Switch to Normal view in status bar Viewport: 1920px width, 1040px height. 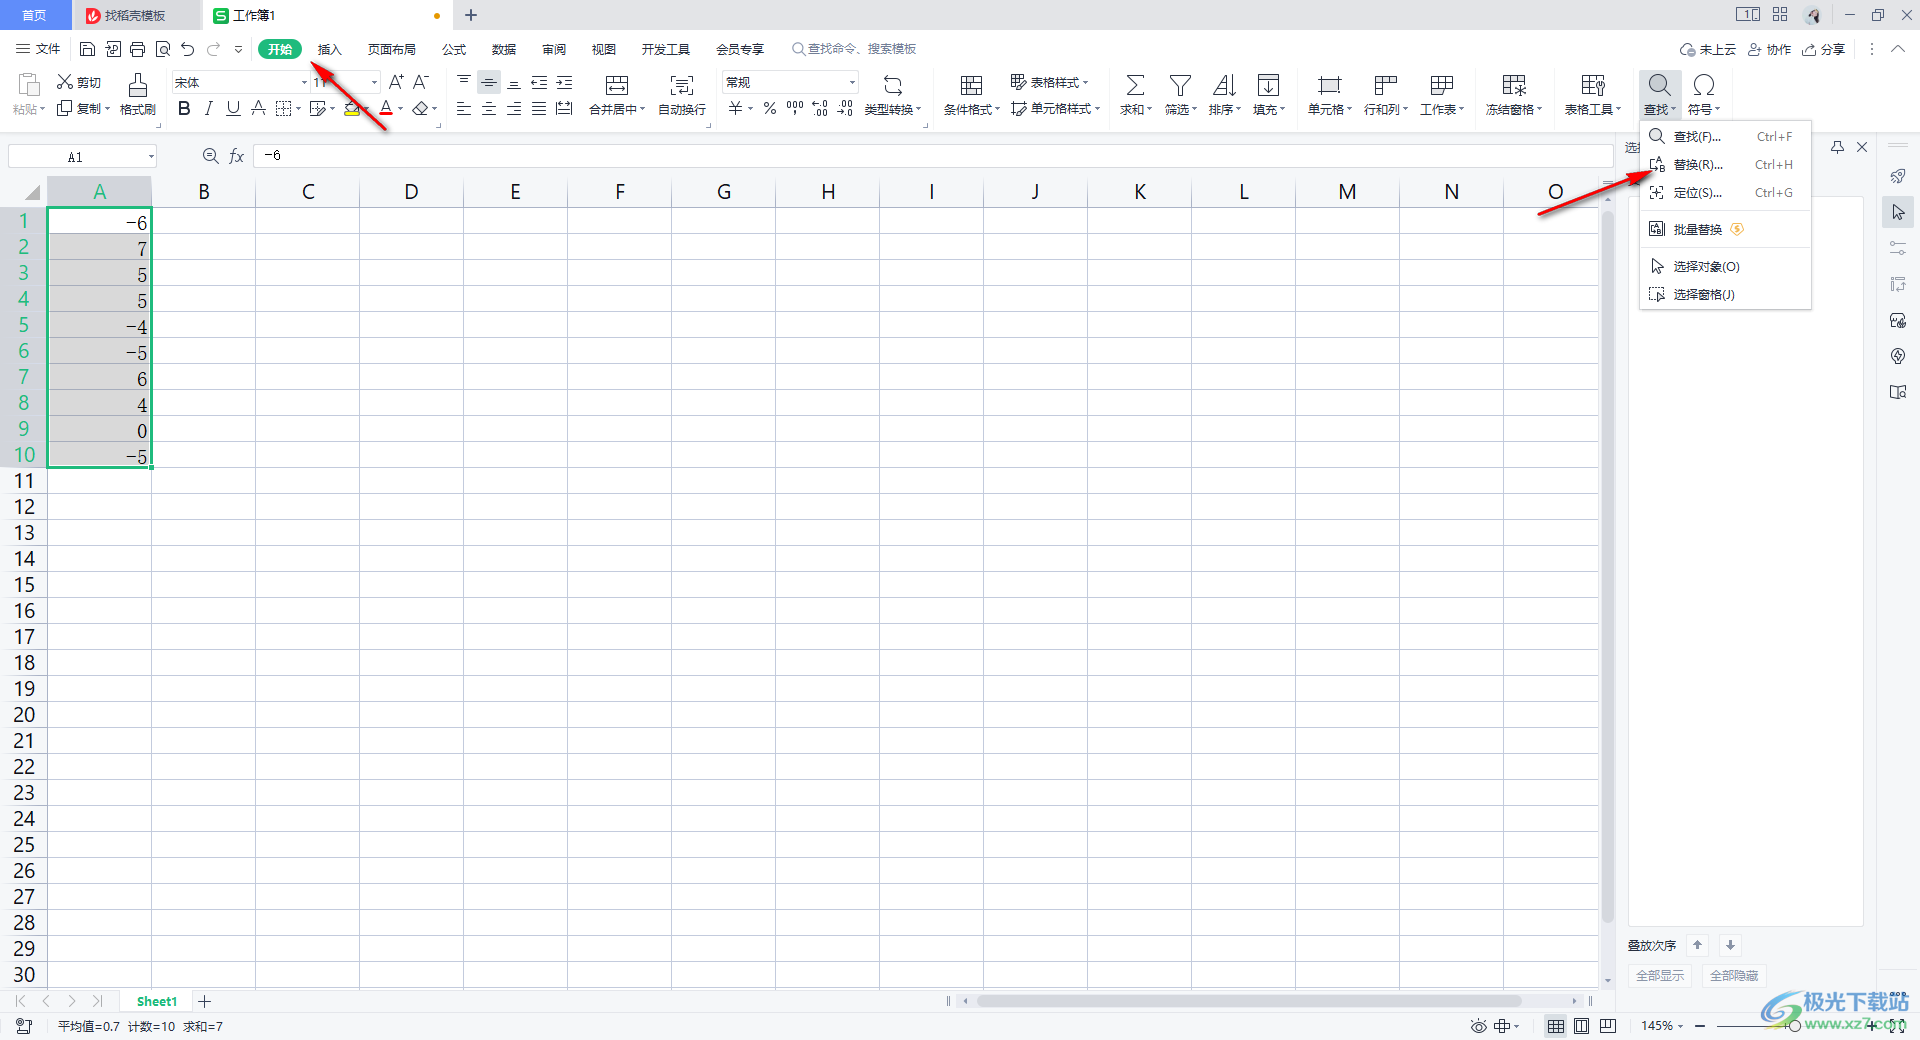click(x=1556, y=1026)
